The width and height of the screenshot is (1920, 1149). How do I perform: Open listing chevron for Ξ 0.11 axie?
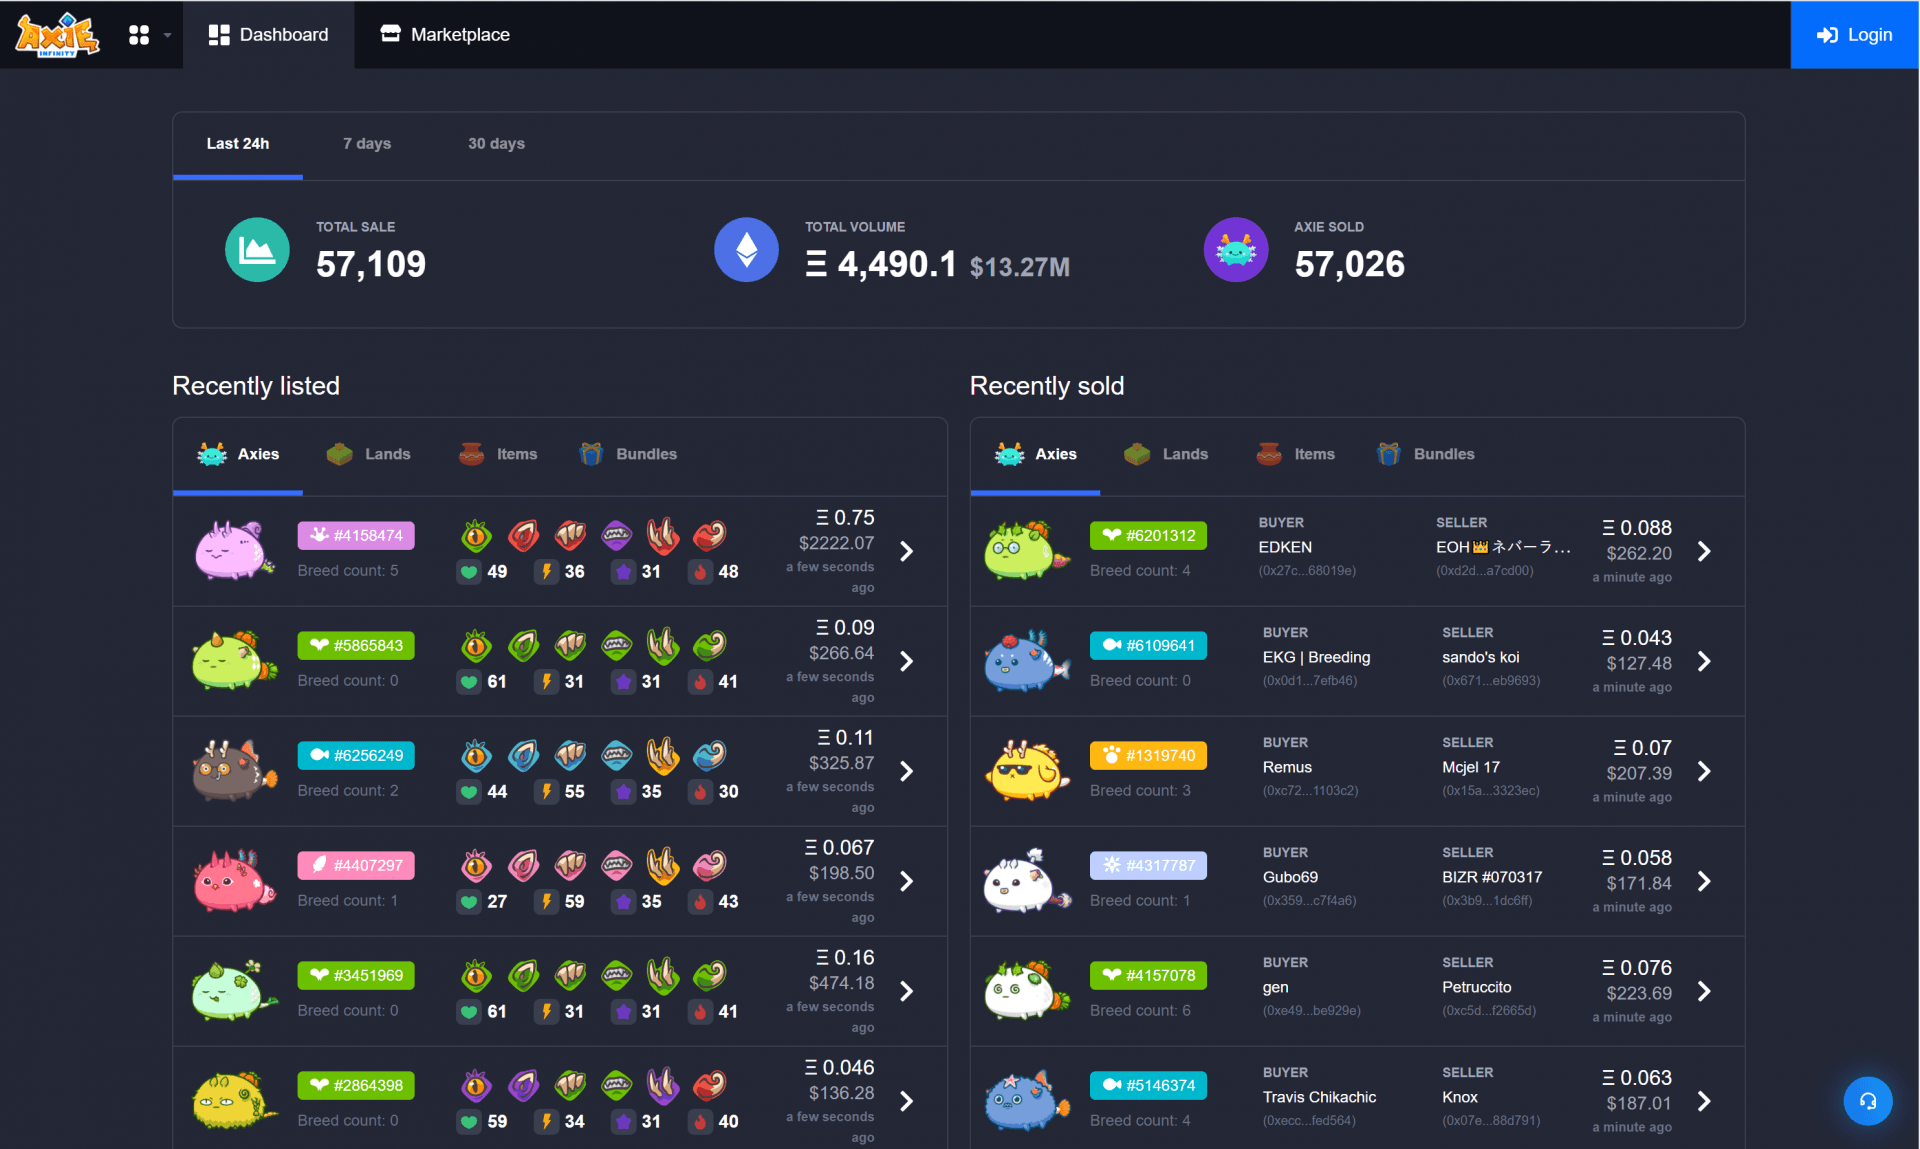[x=906, y=772]
